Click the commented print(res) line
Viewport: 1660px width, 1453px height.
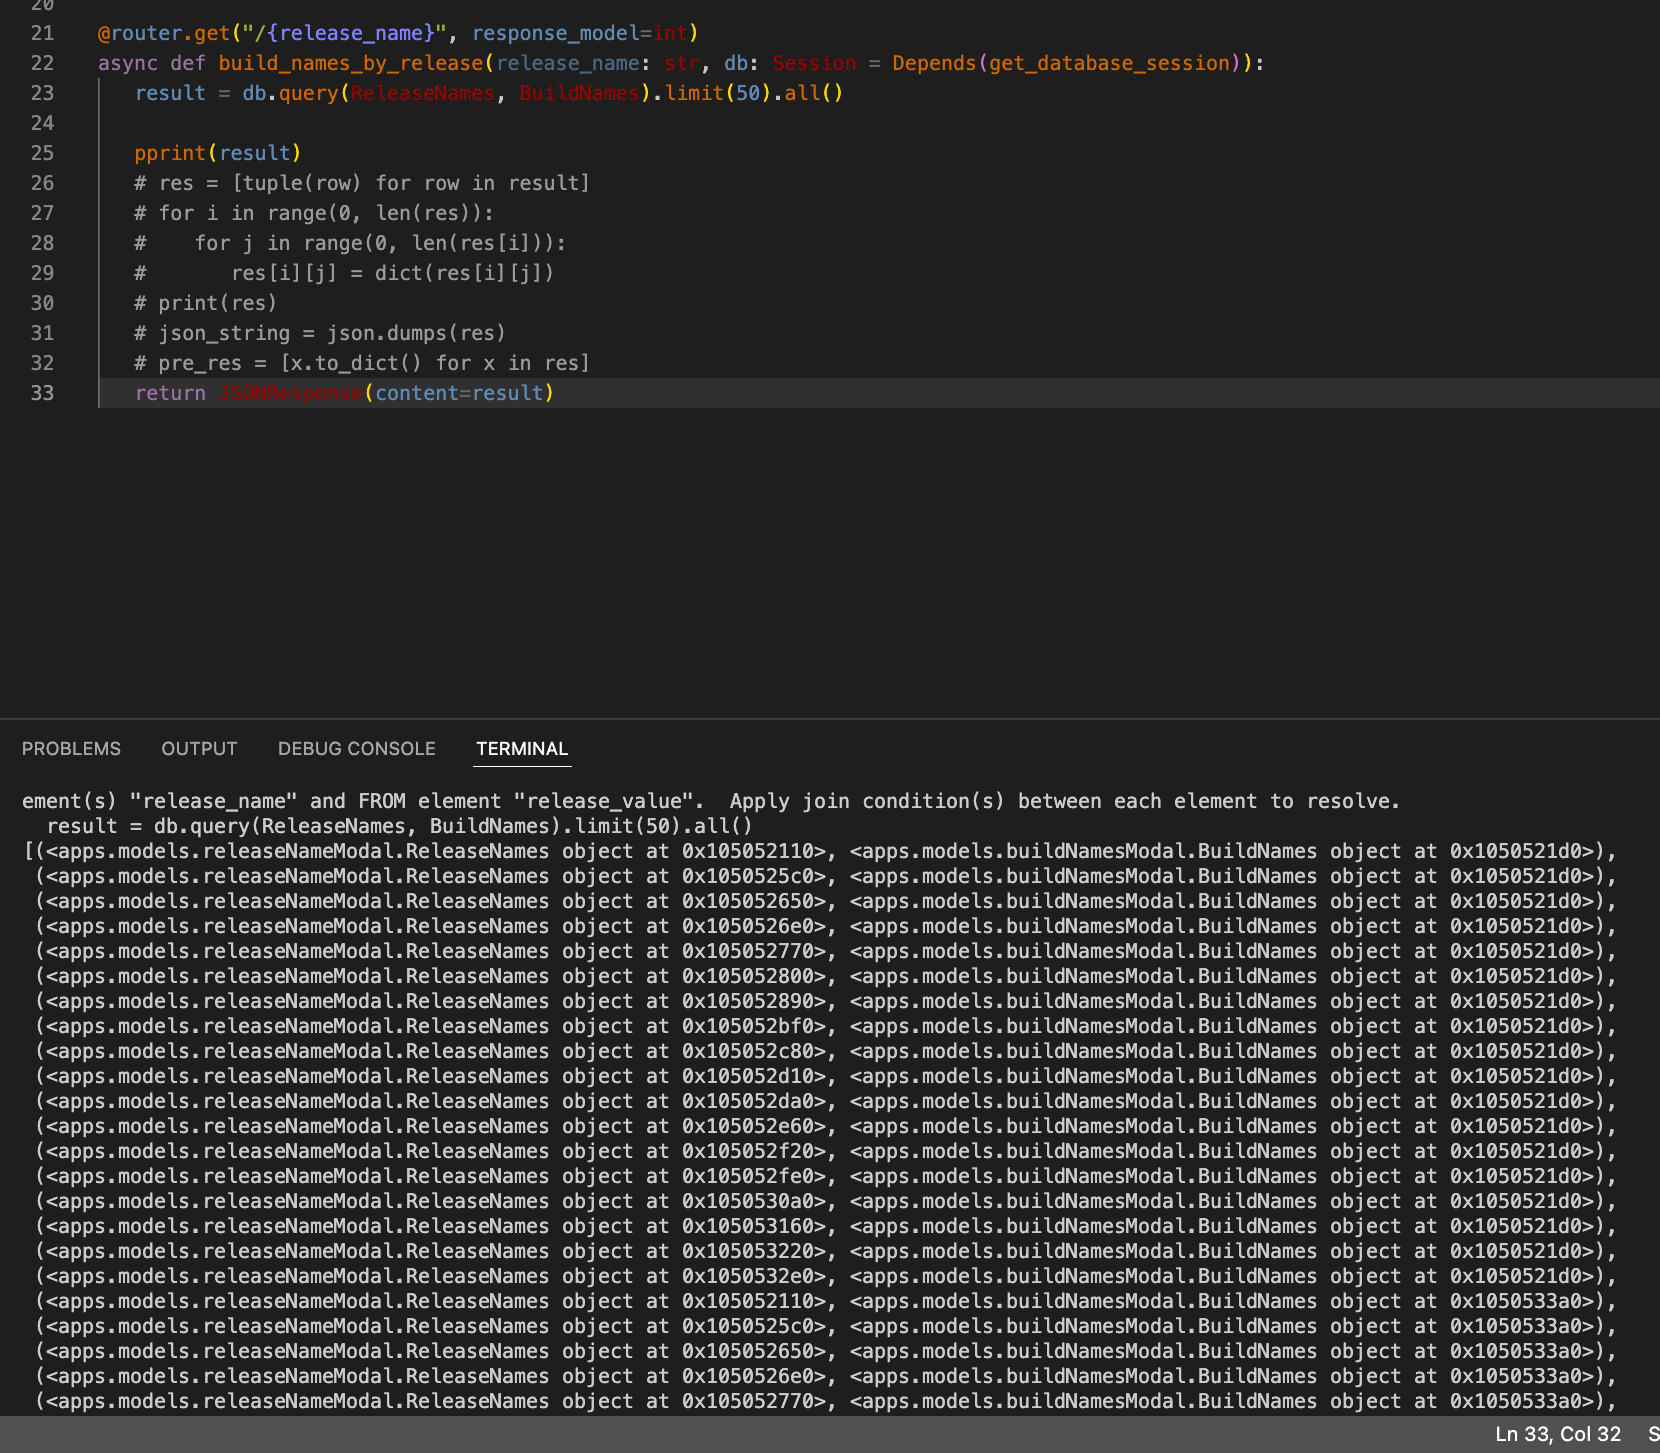coord(206,303)
